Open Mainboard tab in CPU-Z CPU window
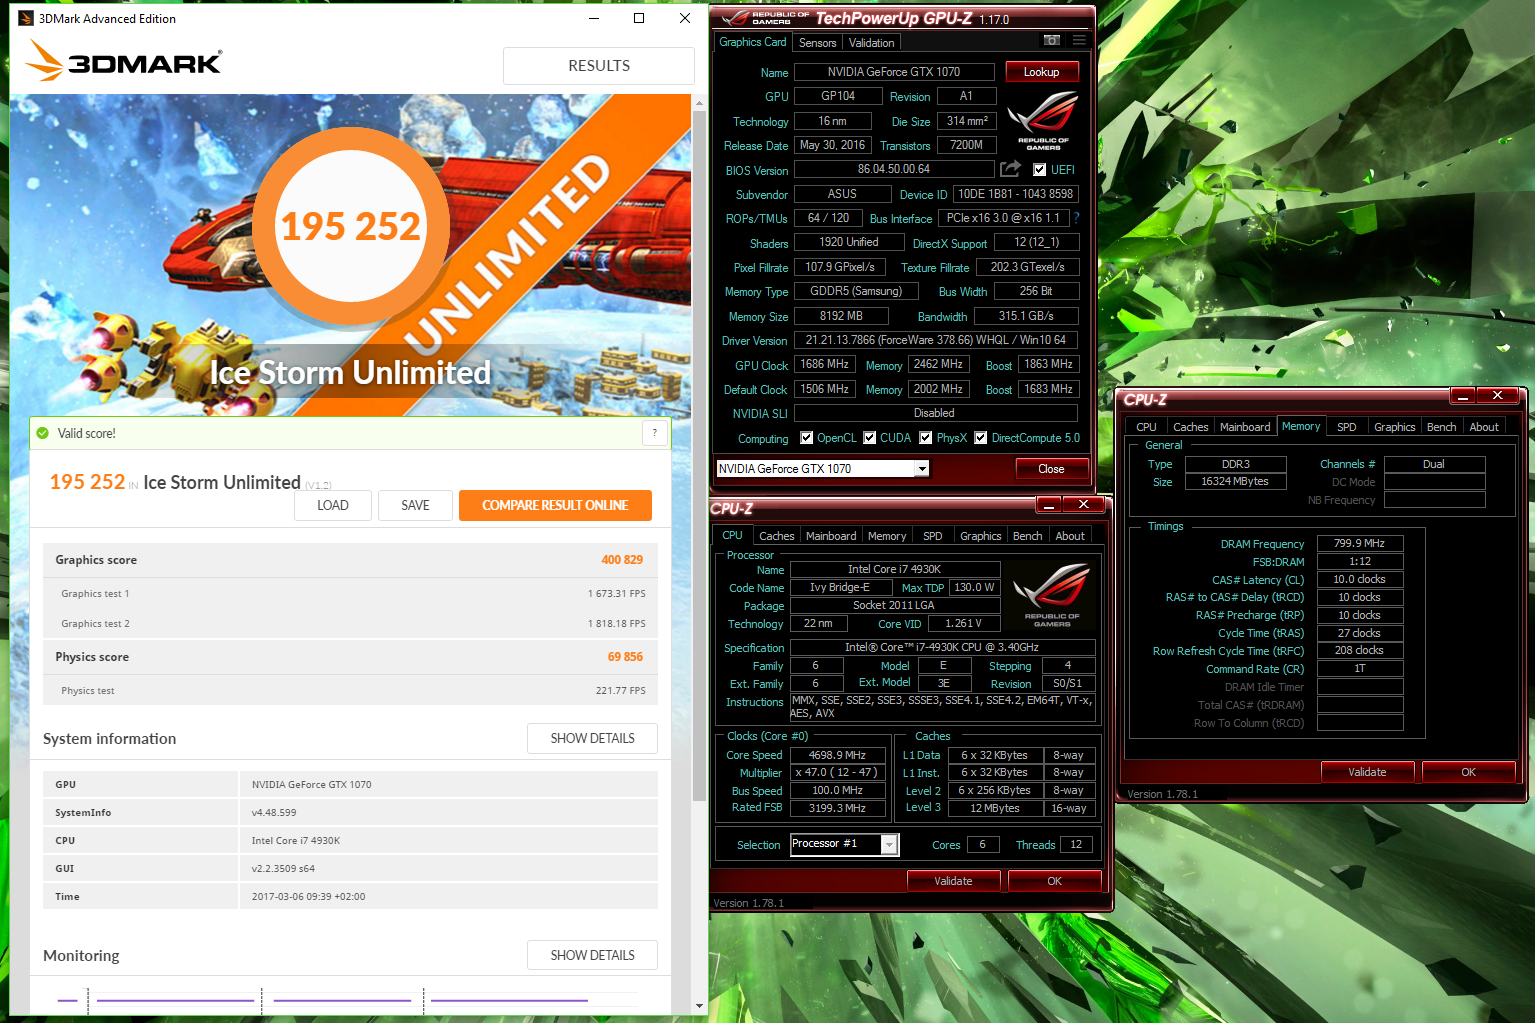Screen dimensions: 1535x1023 click(x=831, y=536)
